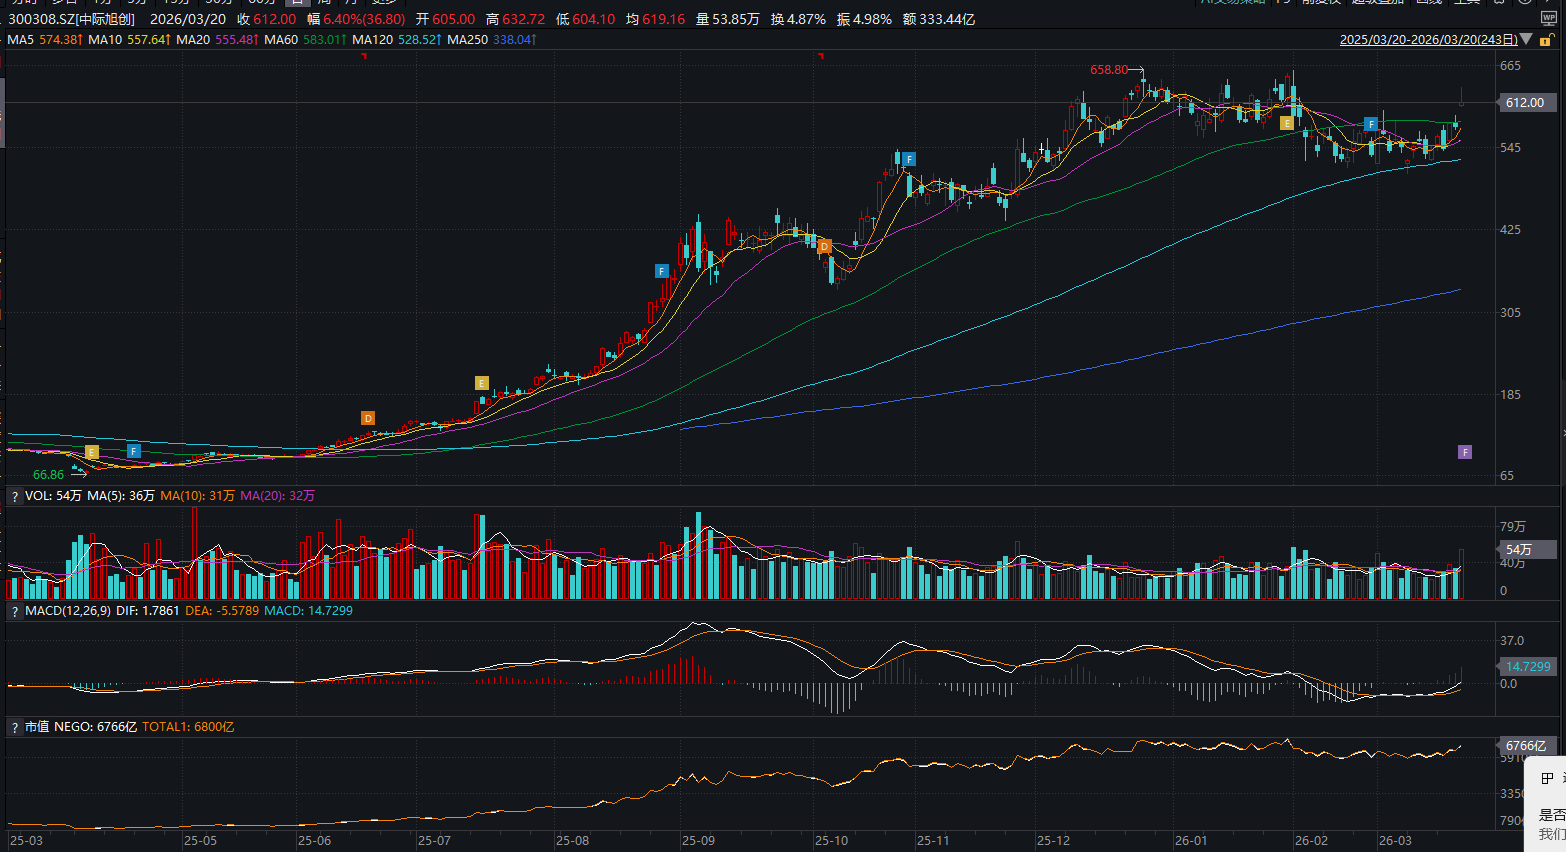
Task: Click the orange D marker near 25-06
Action: (368, 418)
